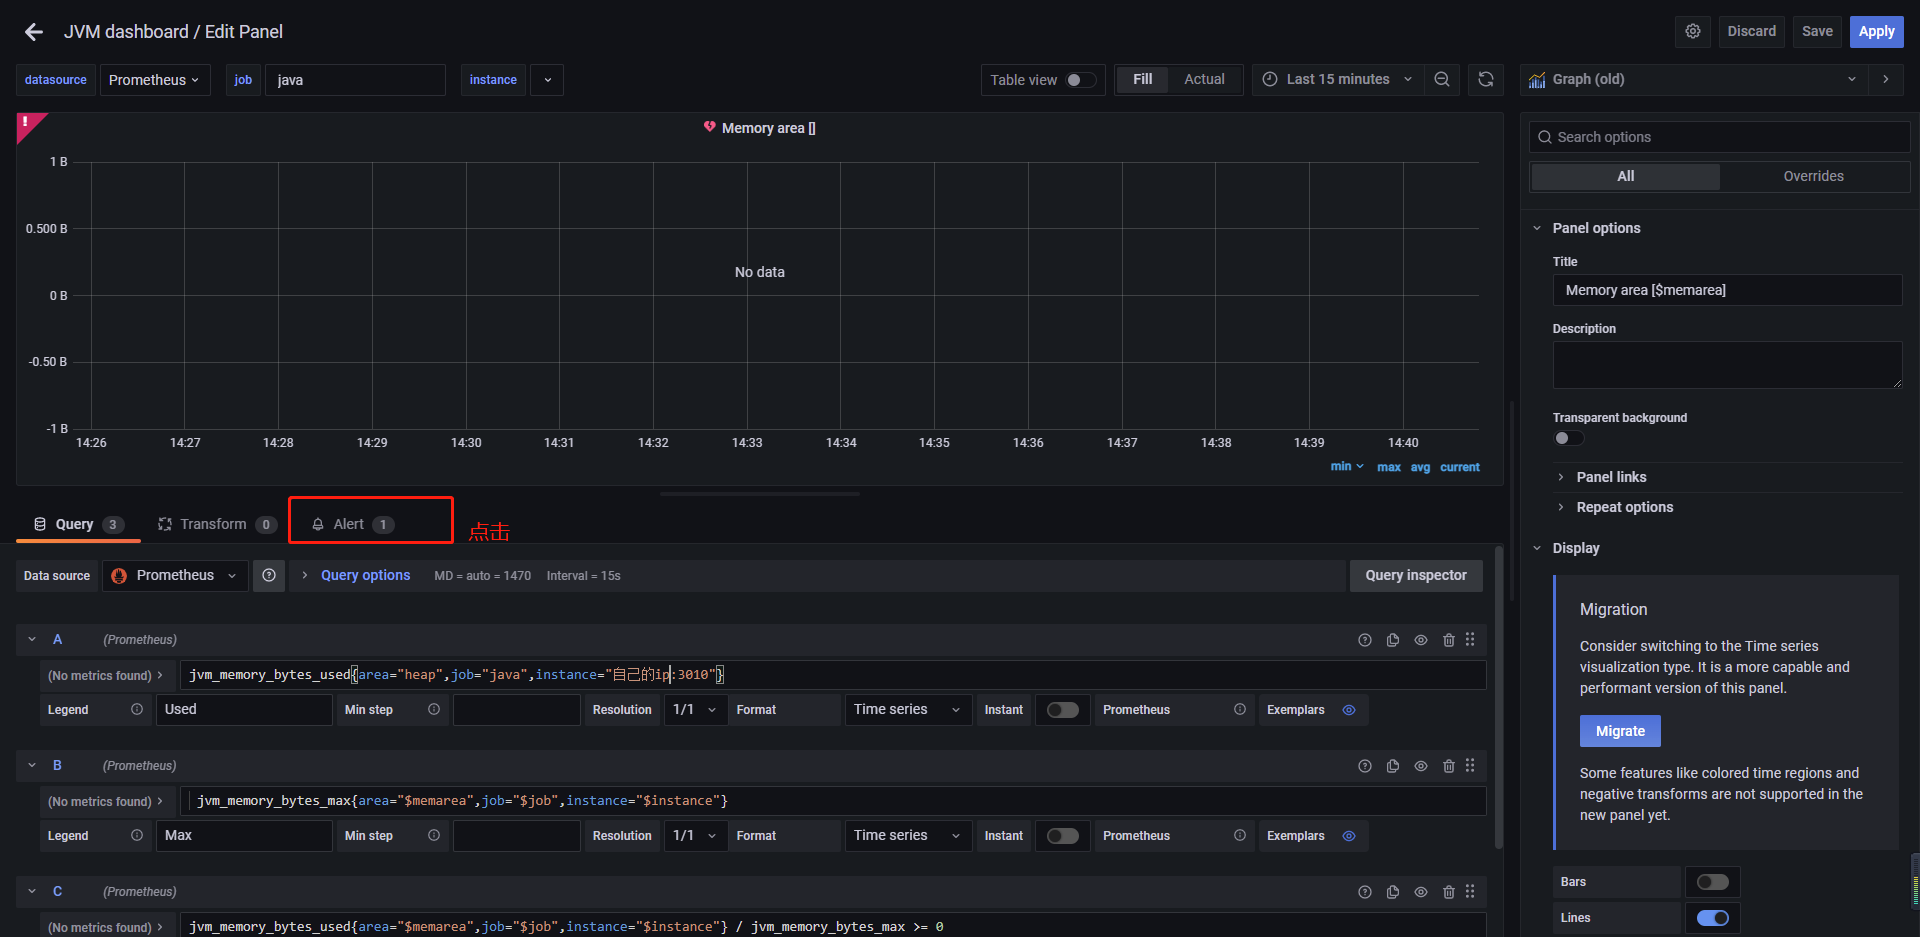
Task: Open the Query inspector
Action: [x=1416, y=576]
